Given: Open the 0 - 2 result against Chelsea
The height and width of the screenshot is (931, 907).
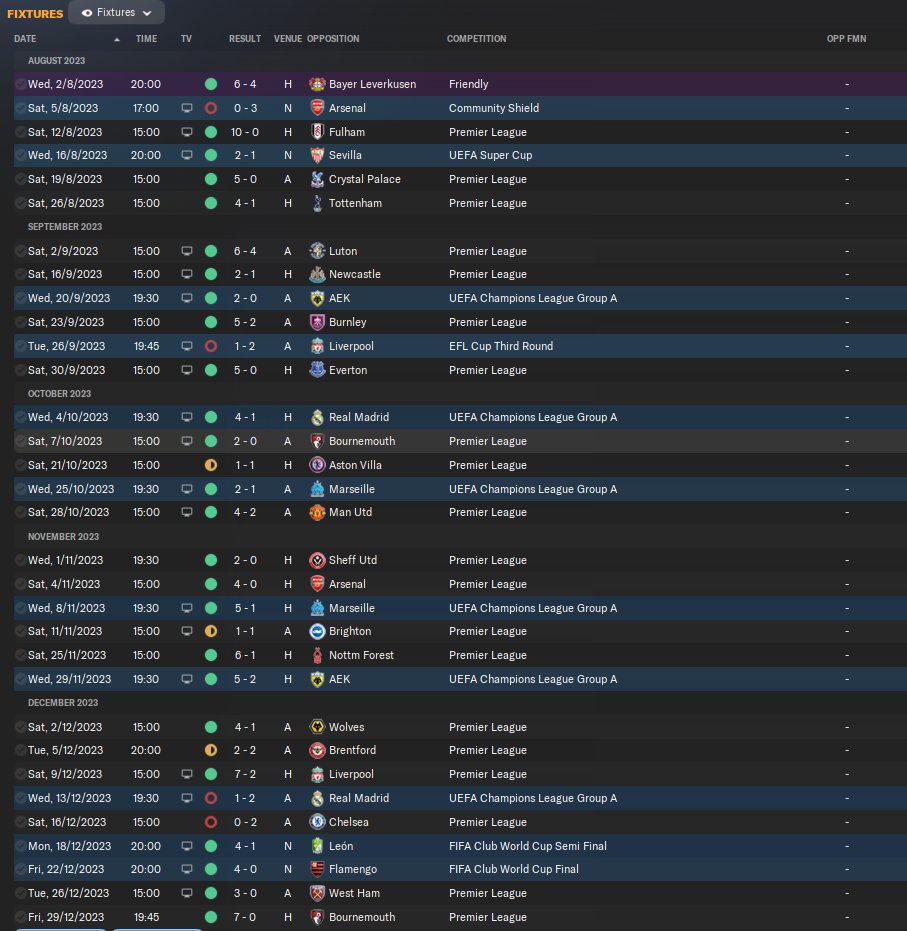Looking at the screenshot, I should (x=245, y=822).
